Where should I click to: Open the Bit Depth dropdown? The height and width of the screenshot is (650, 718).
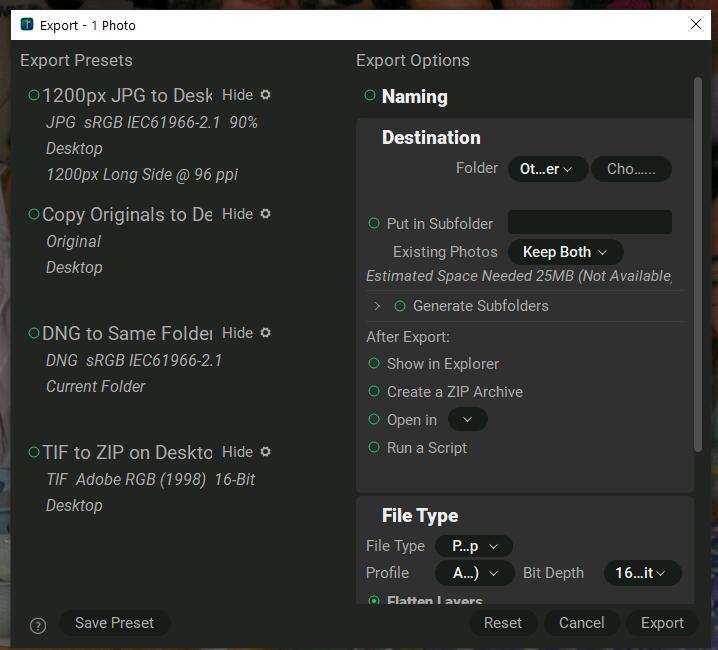coord(641,573)
